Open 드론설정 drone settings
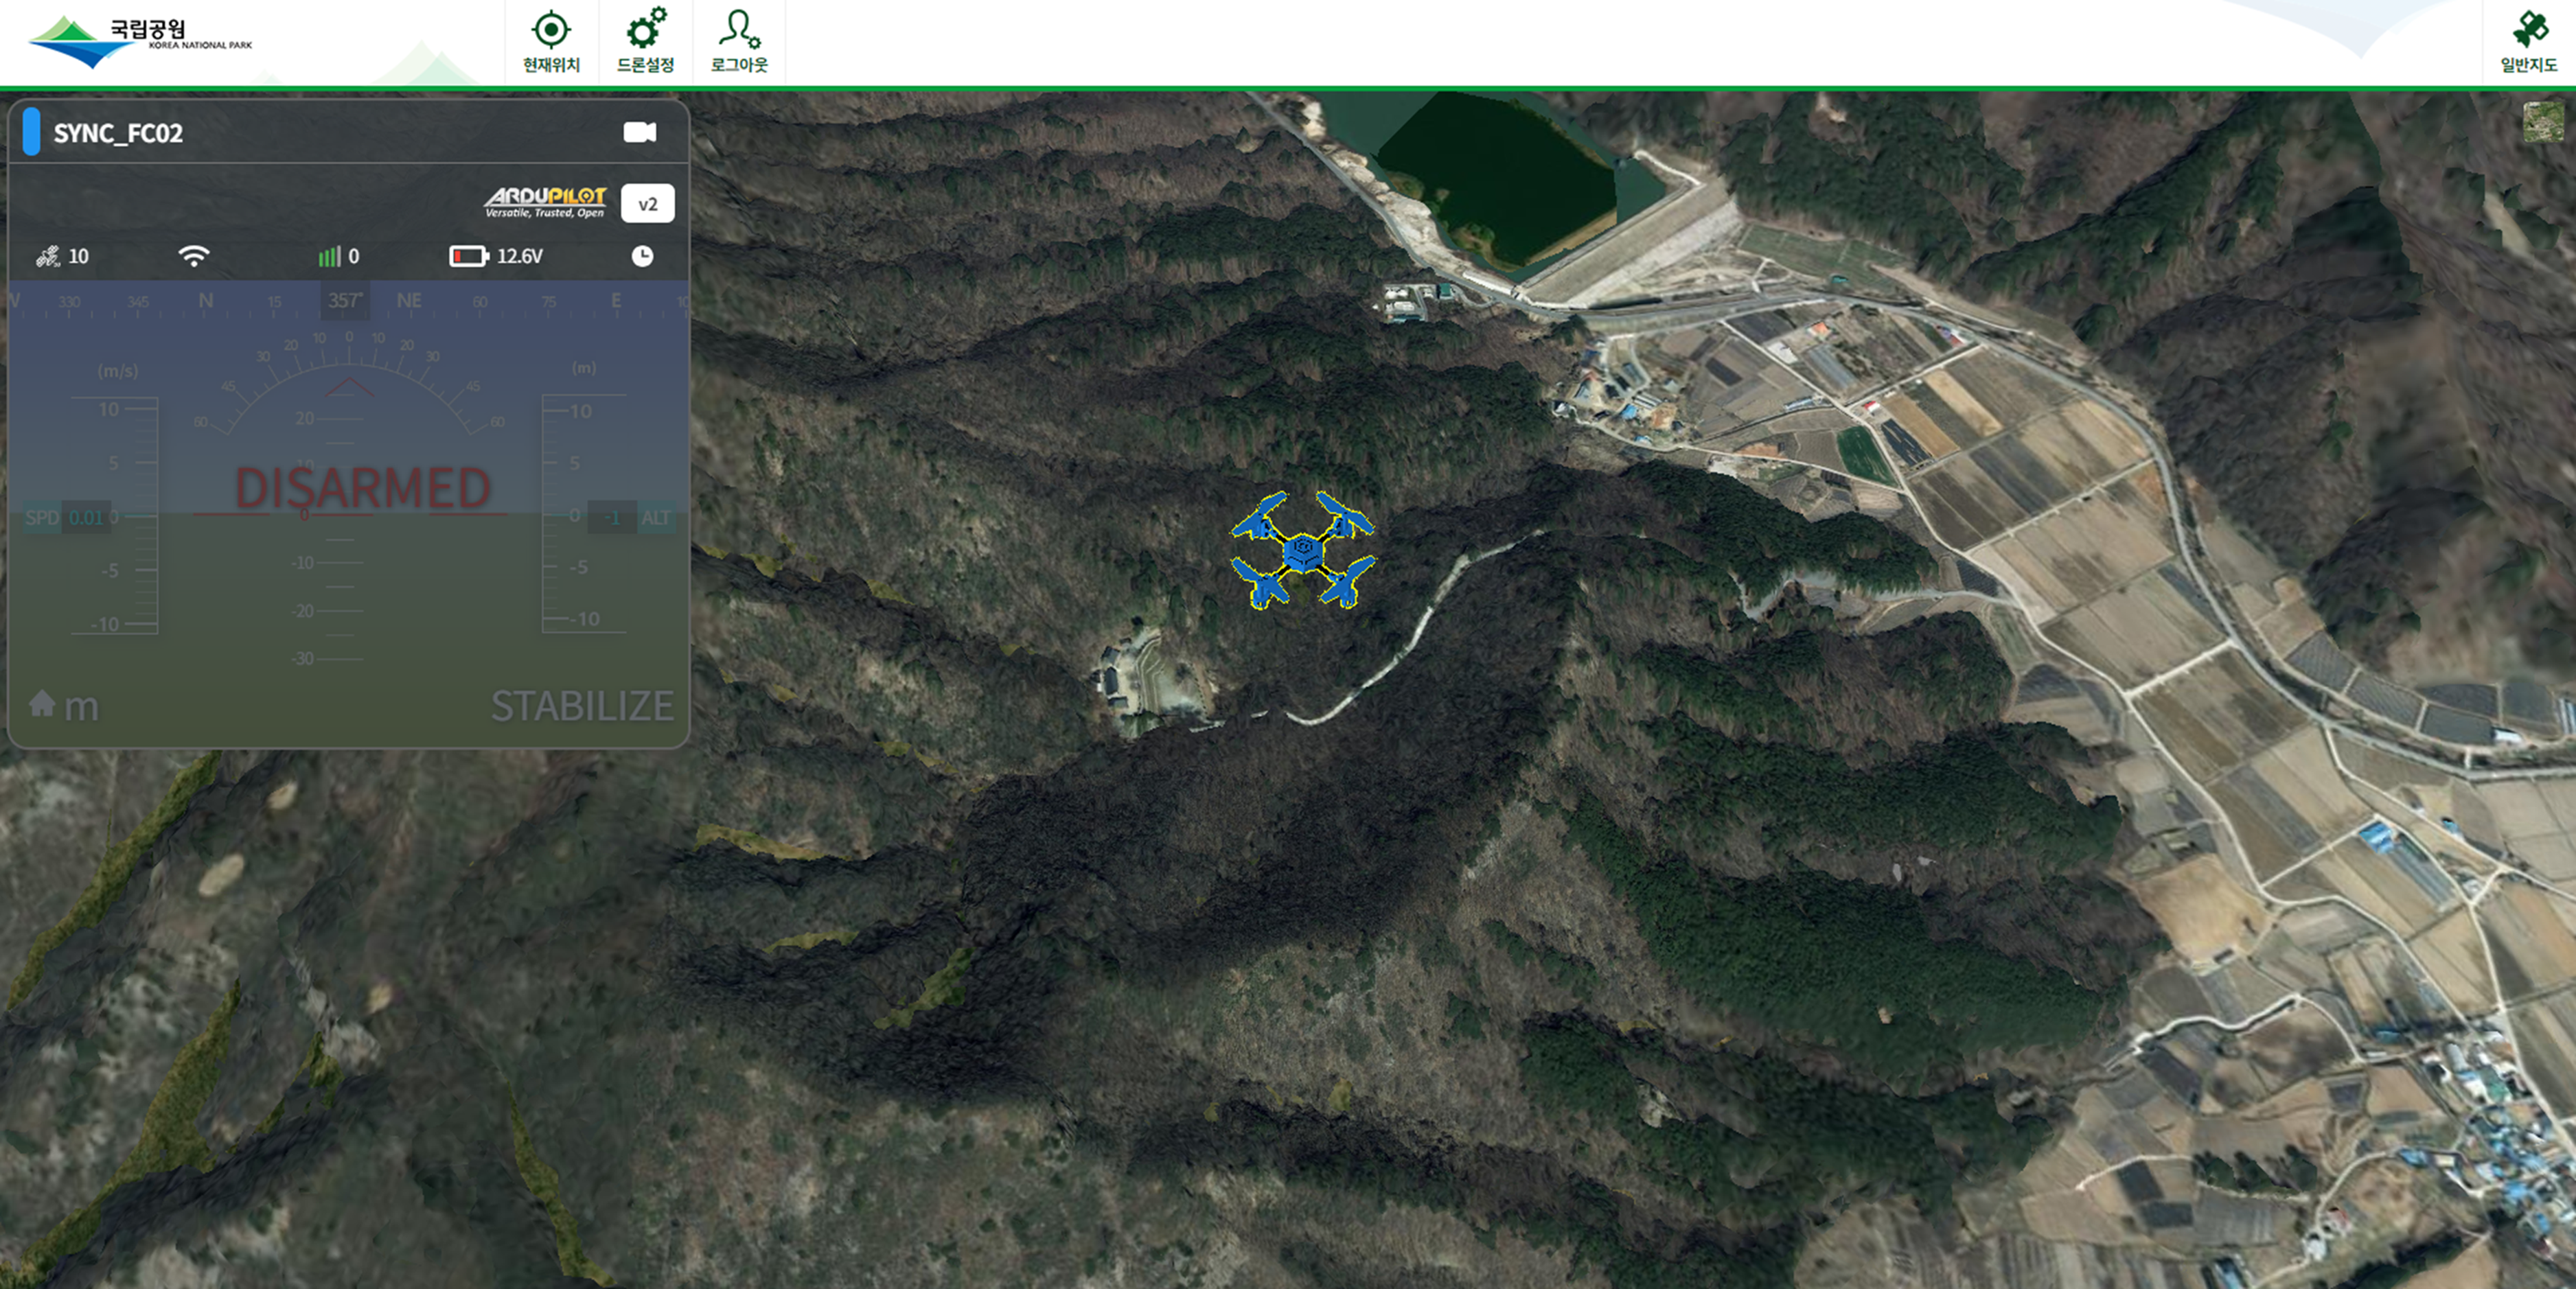2576x1289 pixels. point(645,31)
